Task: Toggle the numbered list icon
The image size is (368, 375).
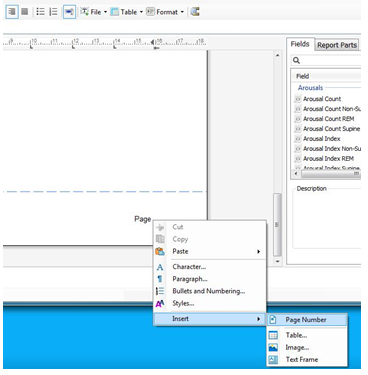Action: pyautogui.click(x=53, y=12)
